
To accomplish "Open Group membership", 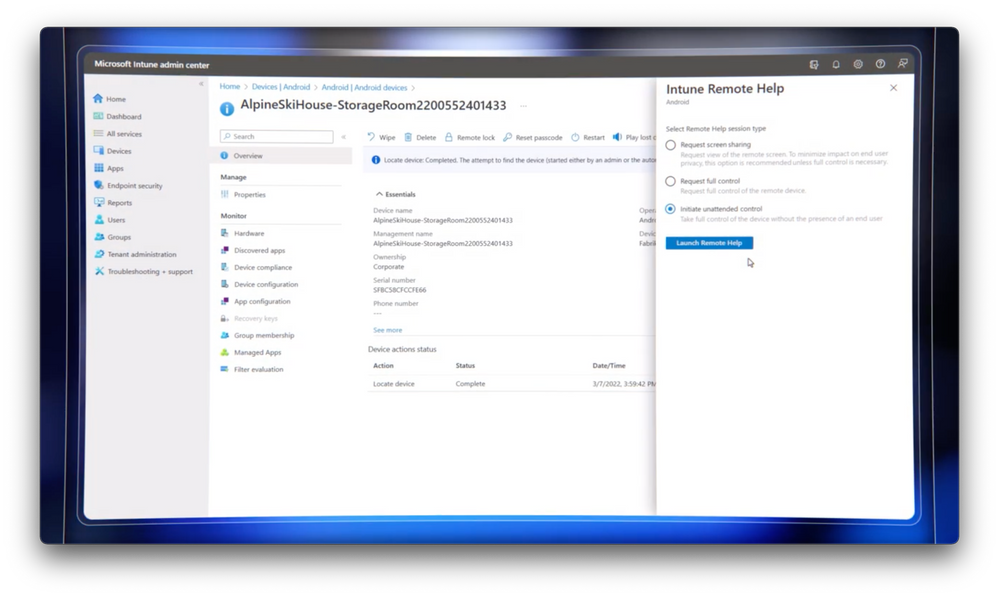I will [257, 335].
